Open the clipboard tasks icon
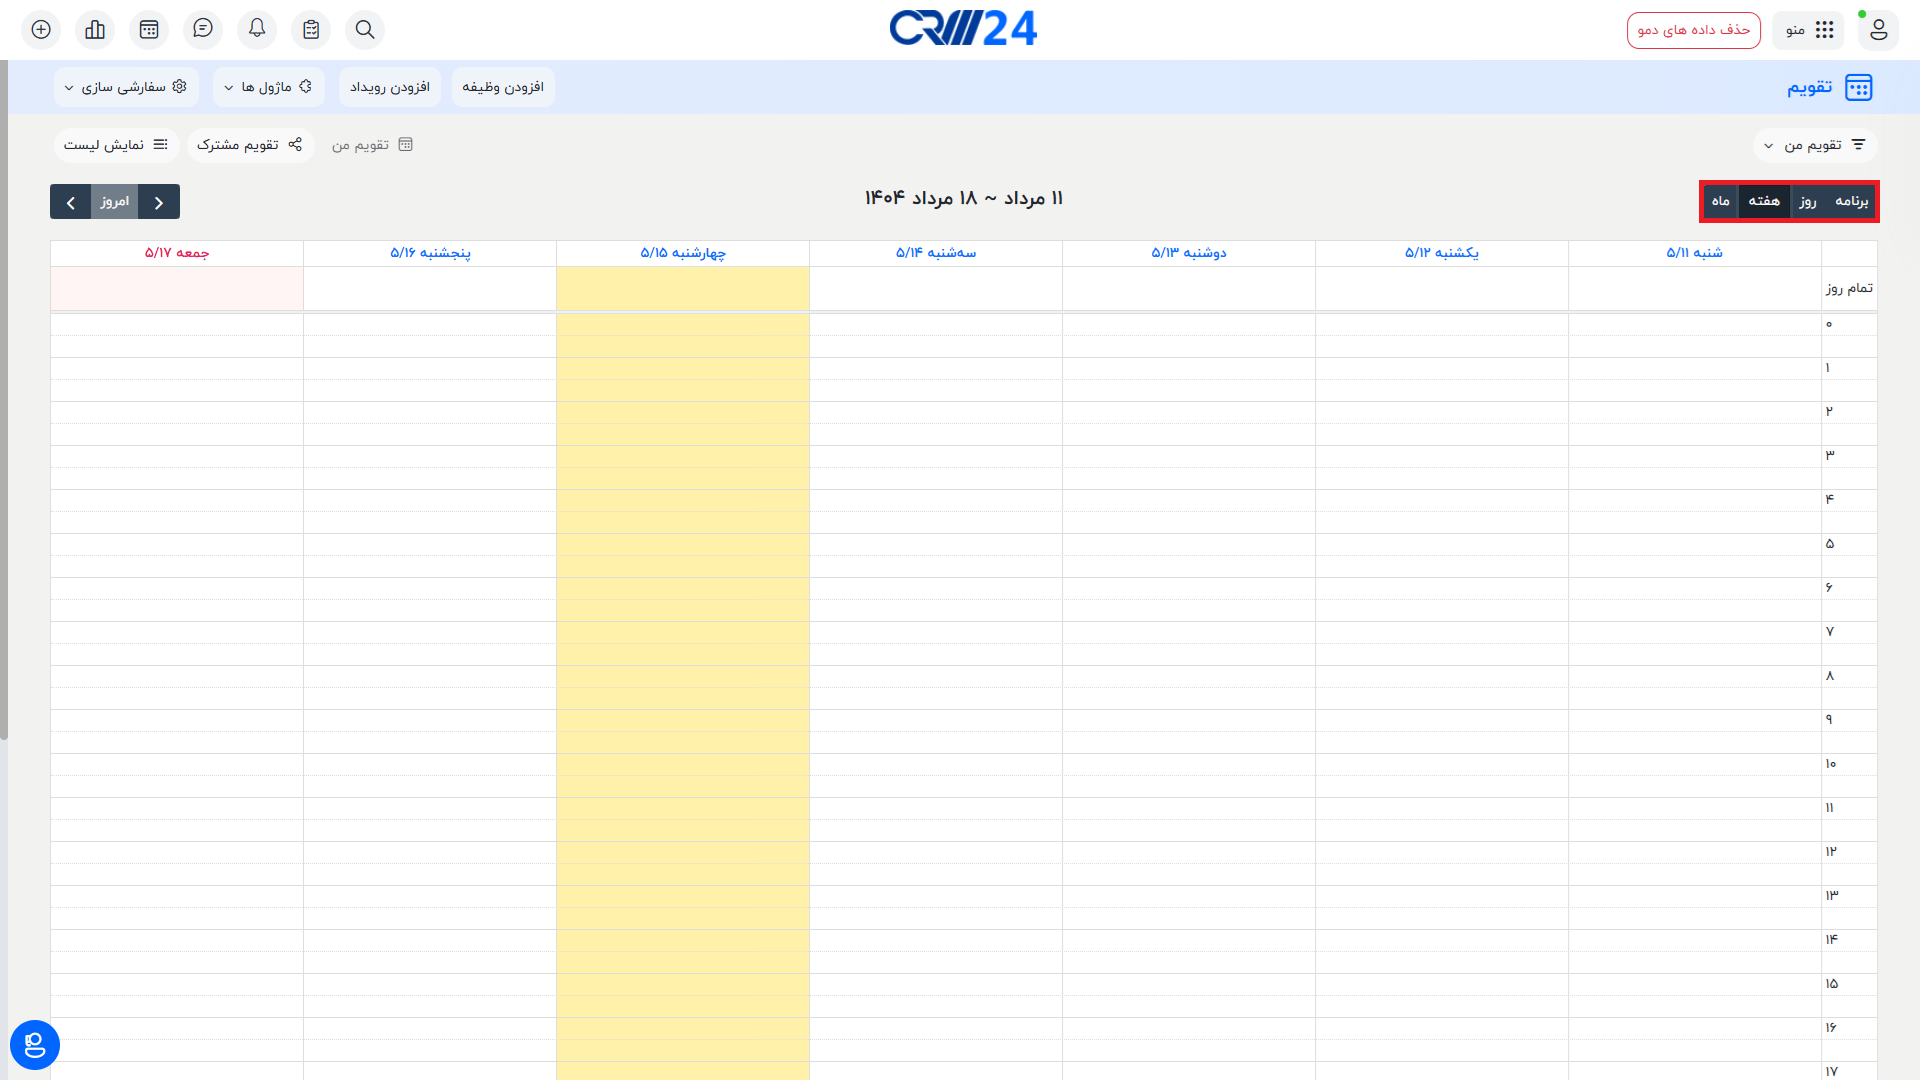Viewport: 1920px width, 1080px height. click(x=311, y=30)
